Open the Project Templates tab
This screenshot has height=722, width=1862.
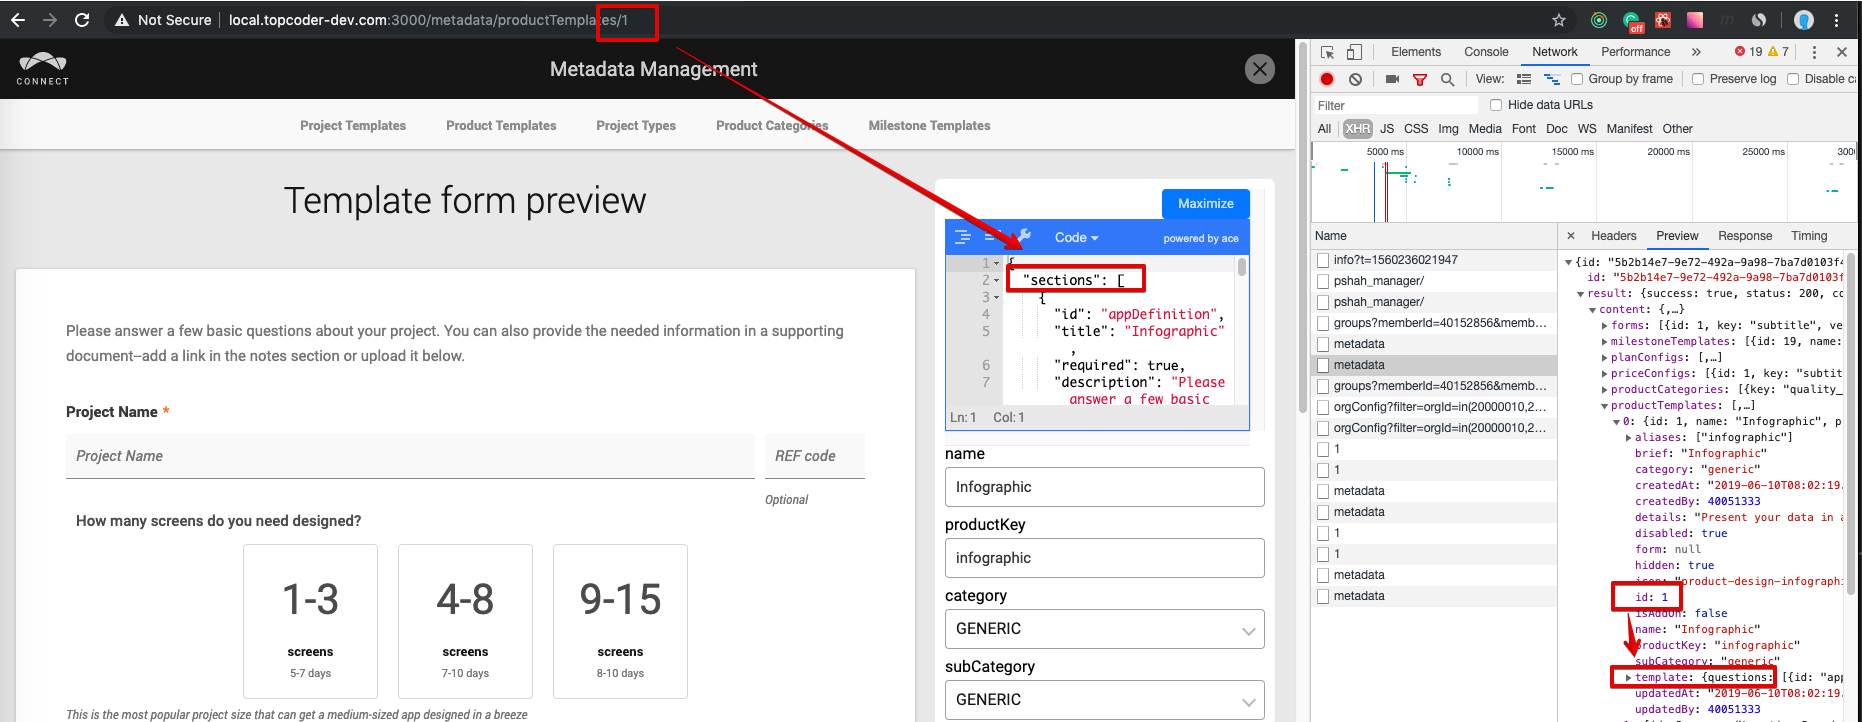353,126
